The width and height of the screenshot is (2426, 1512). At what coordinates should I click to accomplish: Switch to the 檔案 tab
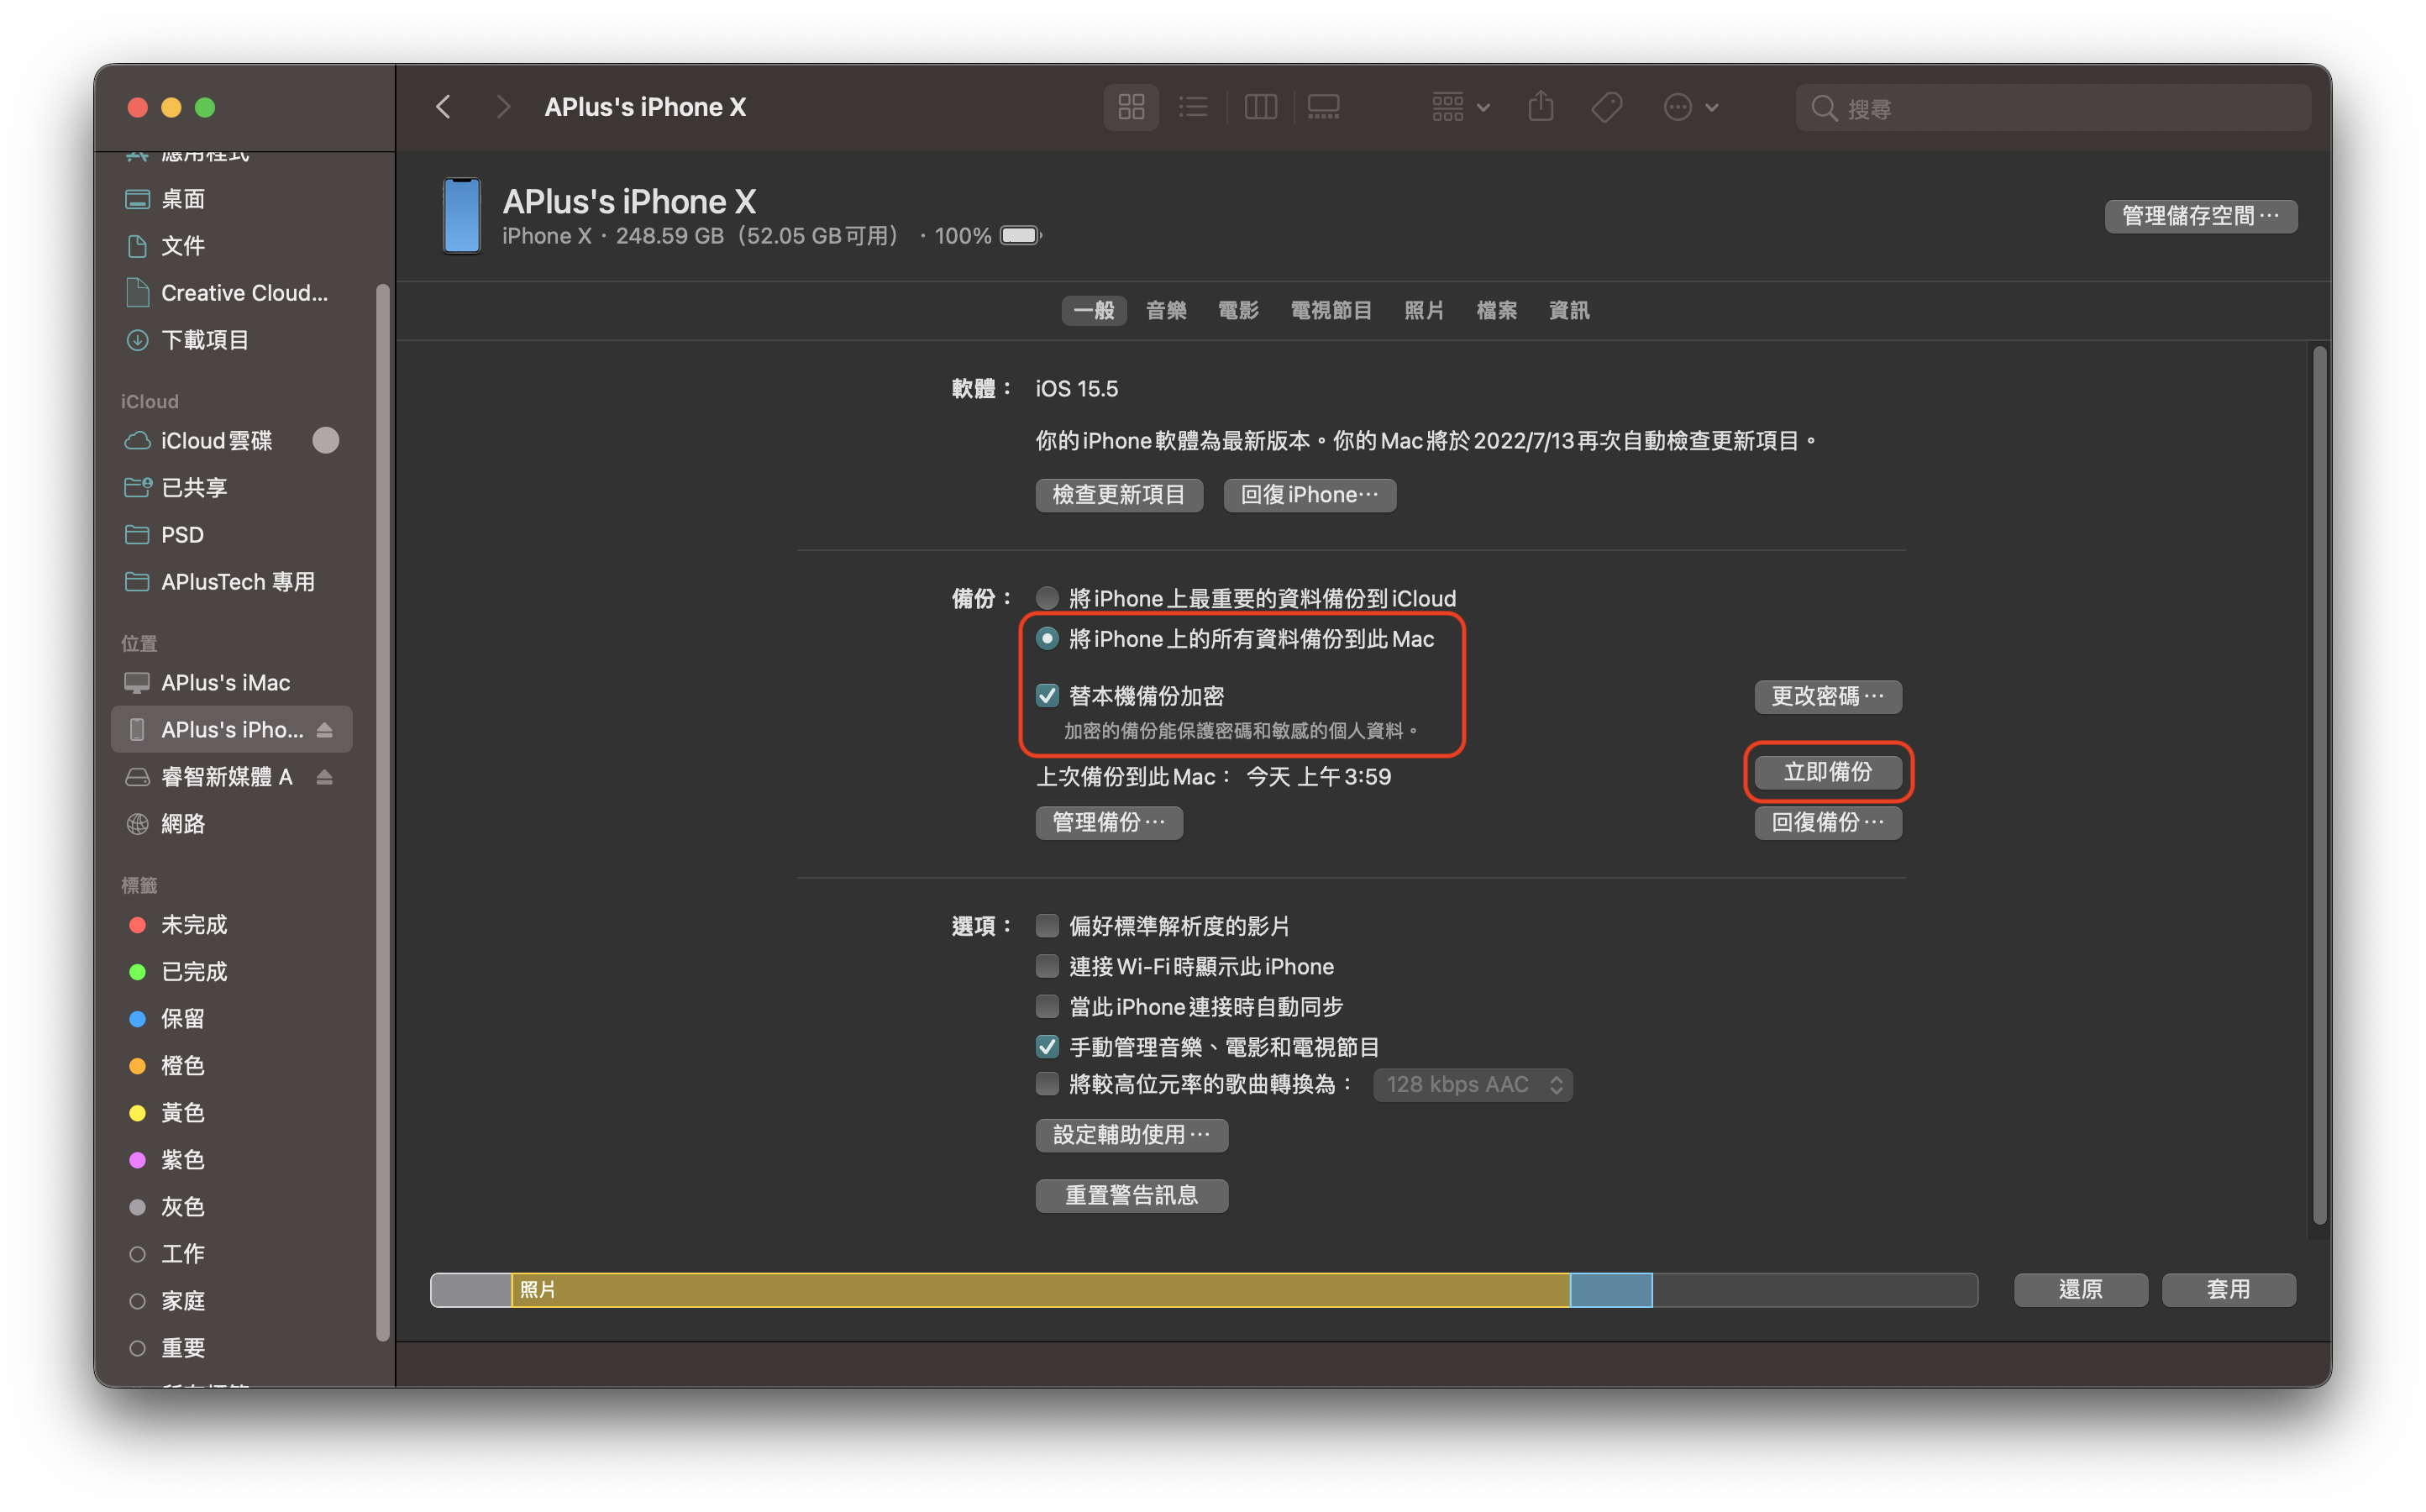point(1497,311)
